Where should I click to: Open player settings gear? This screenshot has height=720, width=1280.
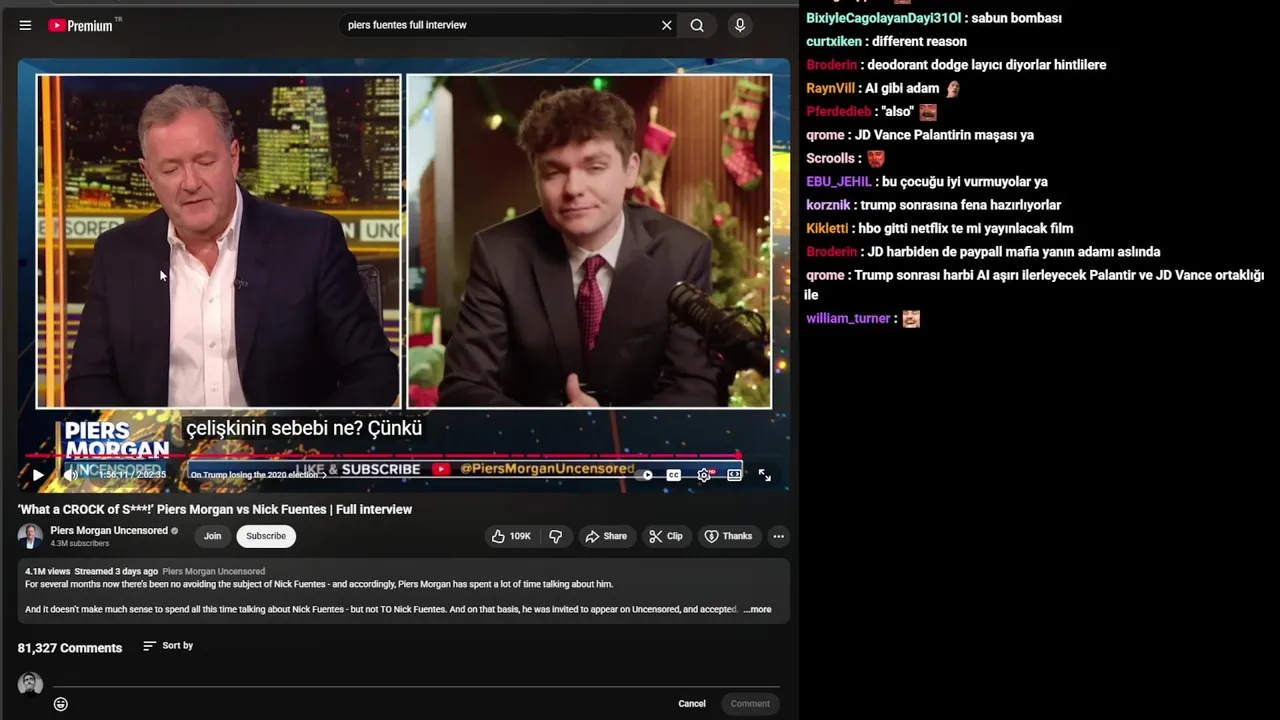pos(704,475)
